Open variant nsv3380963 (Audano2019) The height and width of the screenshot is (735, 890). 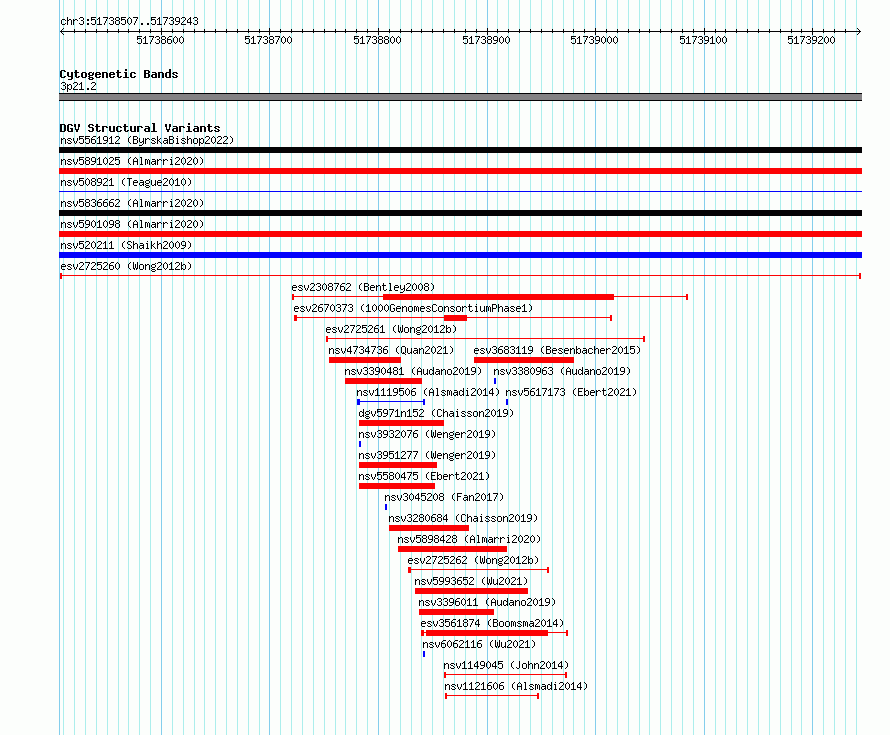coord(562,371)
